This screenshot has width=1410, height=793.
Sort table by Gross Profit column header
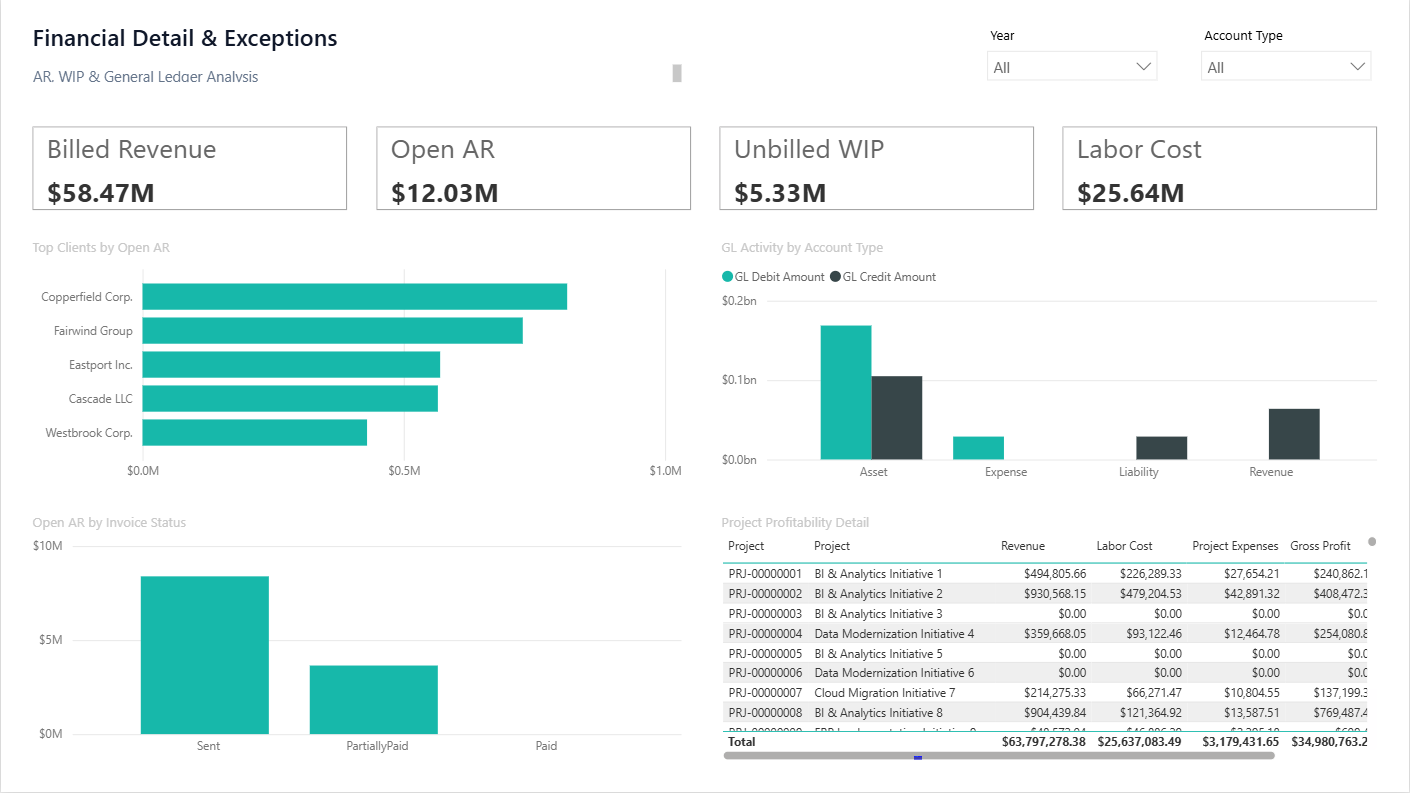coord(1320,546)
